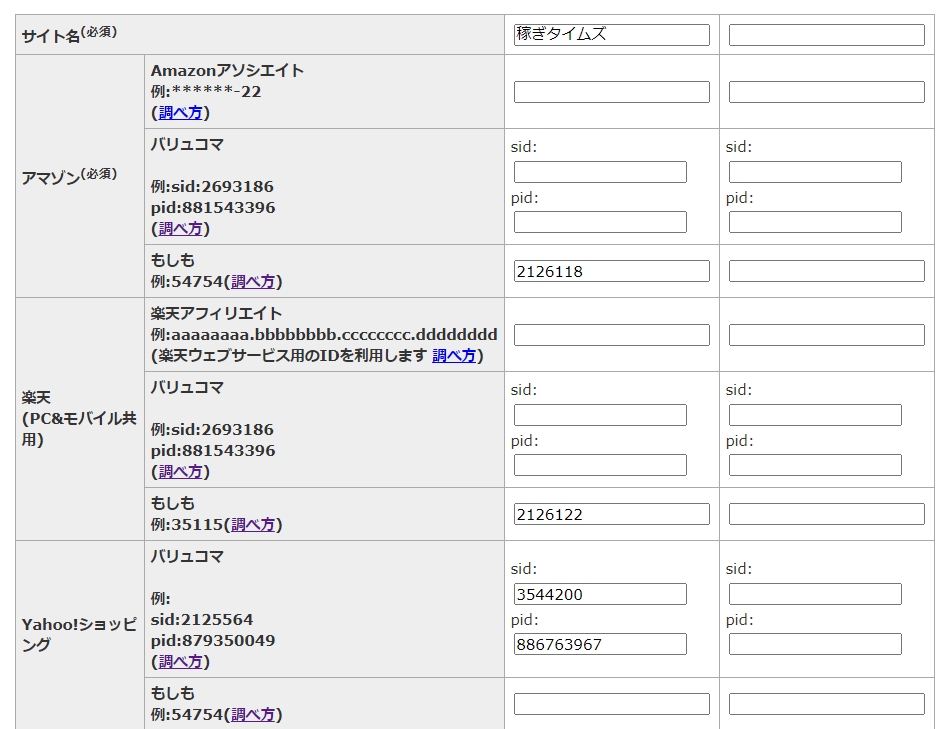Screen dimensions: 950x729
Task: Click second-column Yahoo!ショッピング もしも input field
Action: [x=826, y=704]
